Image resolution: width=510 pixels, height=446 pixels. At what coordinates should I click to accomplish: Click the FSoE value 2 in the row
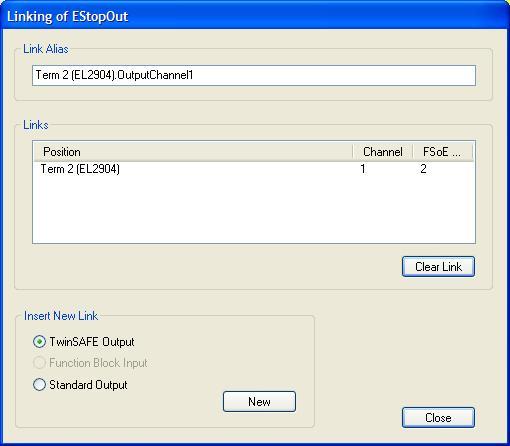point(423,169)
